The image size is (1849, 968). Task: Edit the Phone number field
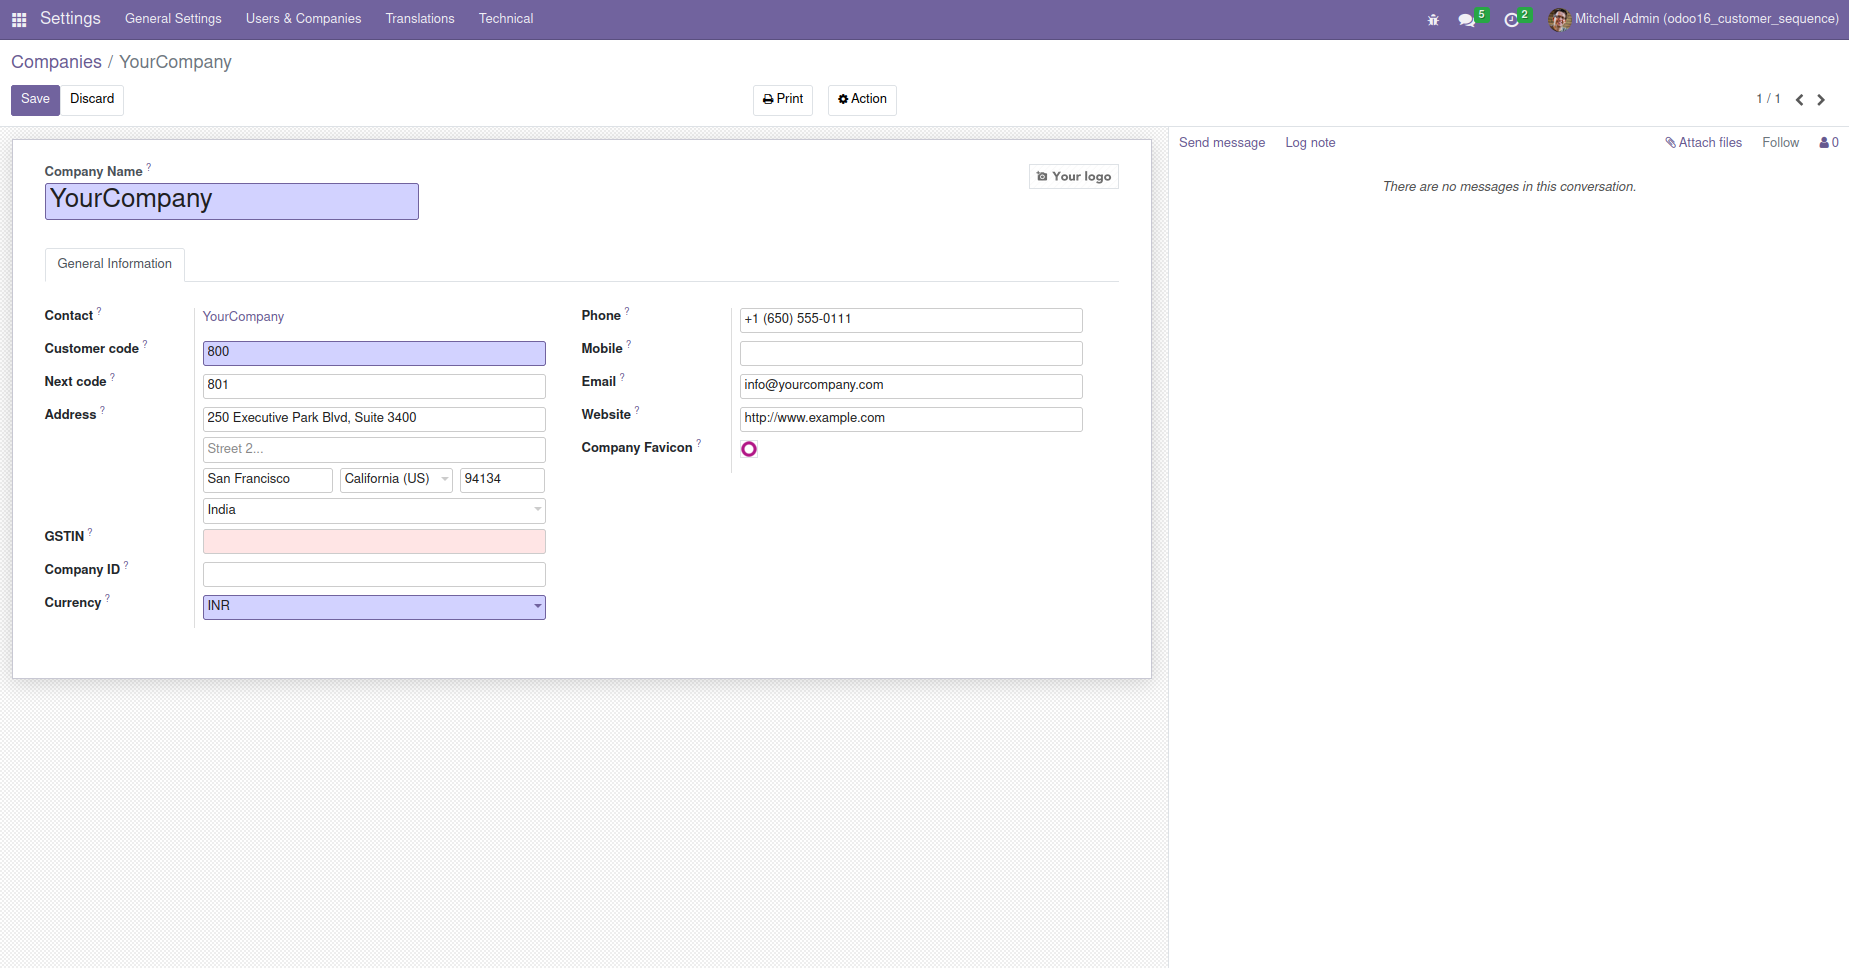(x=911, y=320)
